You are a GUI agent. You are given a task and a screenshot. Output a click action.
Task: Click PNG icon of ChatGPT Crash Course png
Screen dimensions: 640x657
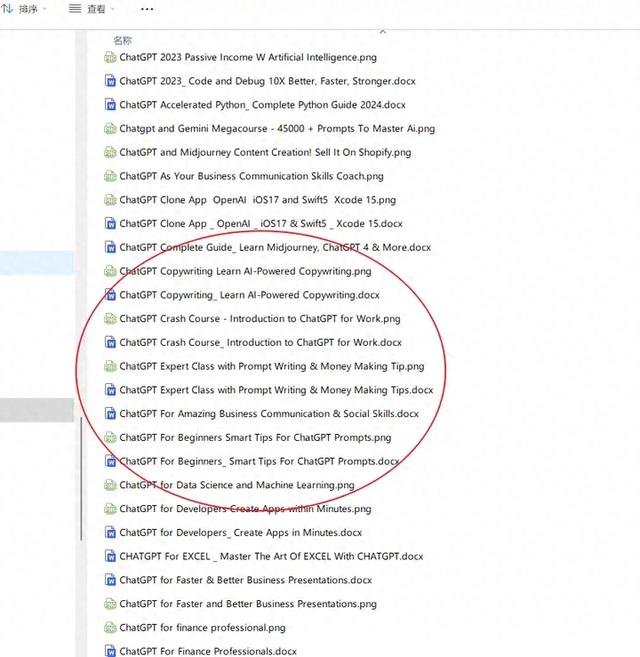click(x=110, y=318)
